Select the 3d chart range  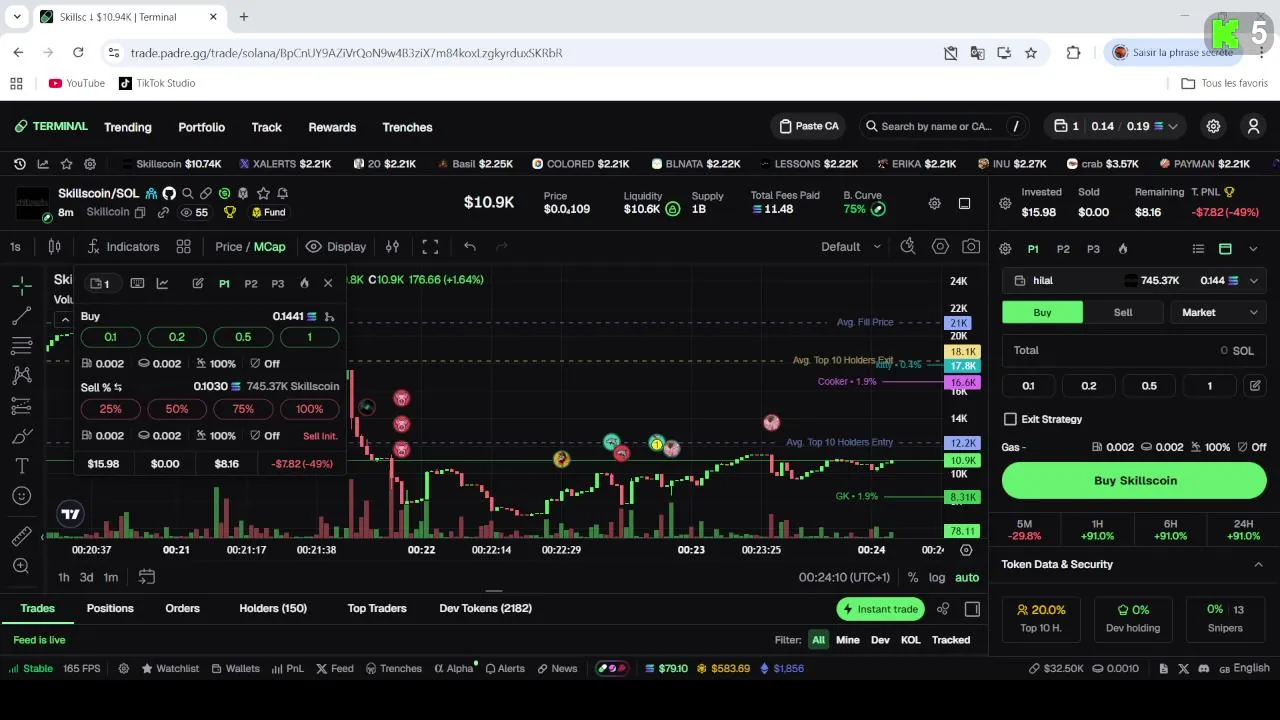coord(86,577)
